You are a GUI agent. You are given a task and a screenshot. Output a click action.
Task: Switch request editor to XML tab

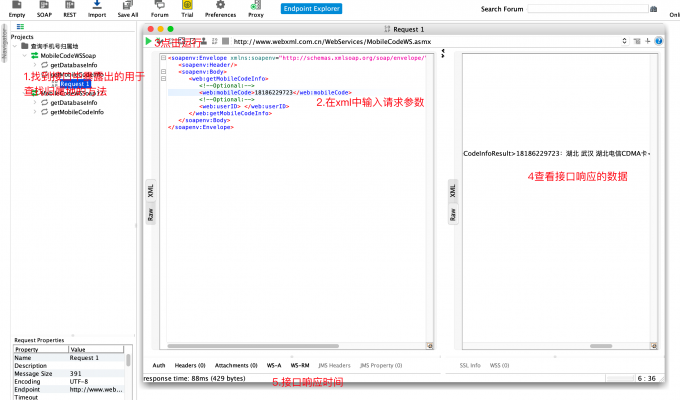(x=150, y=190)
